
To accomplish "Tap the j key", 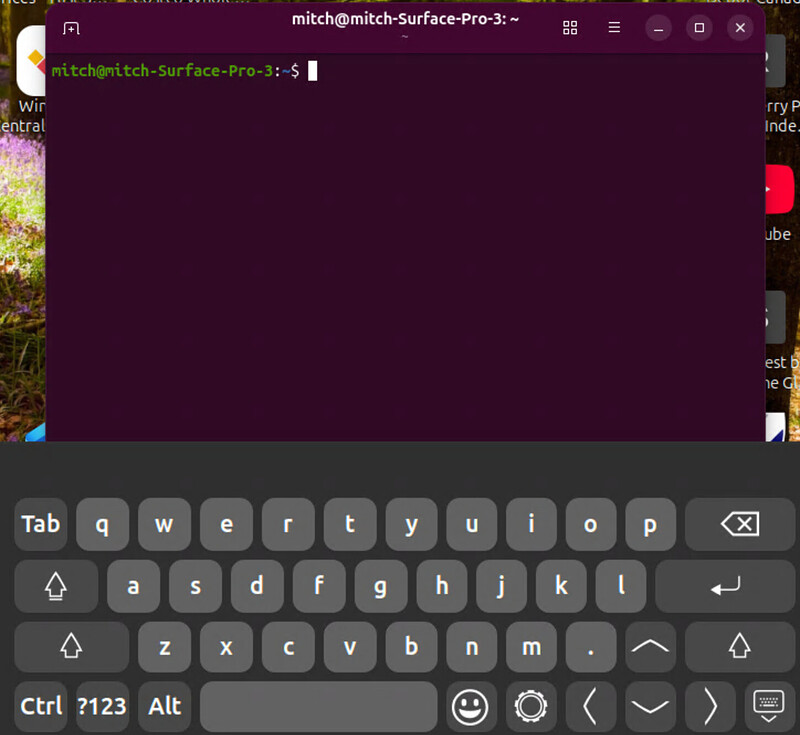I will coord(502,586).
